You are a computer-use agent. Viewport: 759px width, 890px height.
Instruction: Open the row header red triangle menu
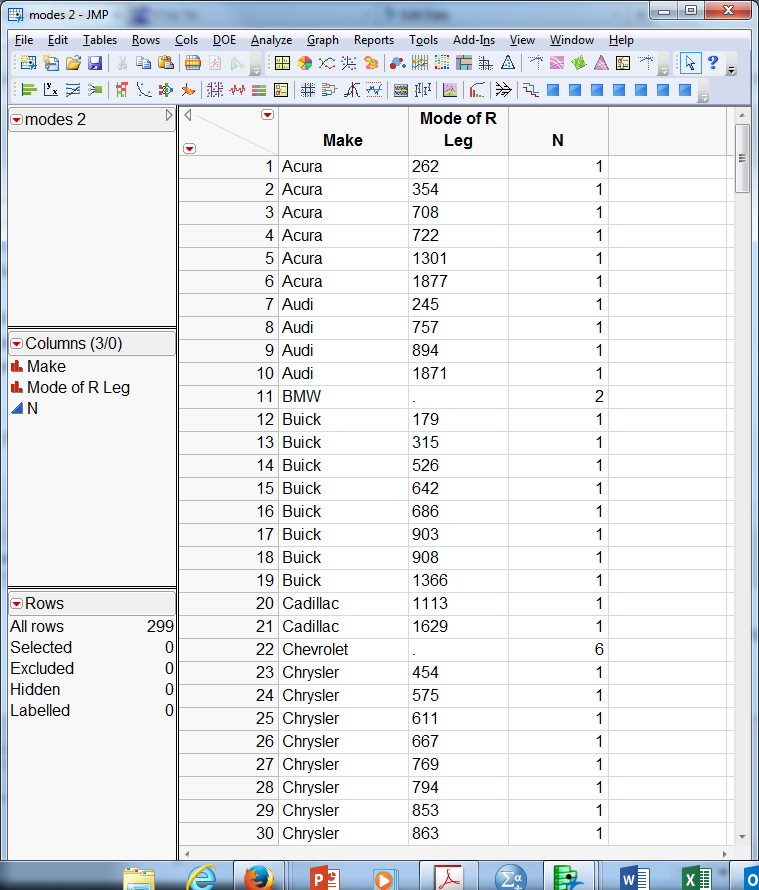click(x=190, y=149)
